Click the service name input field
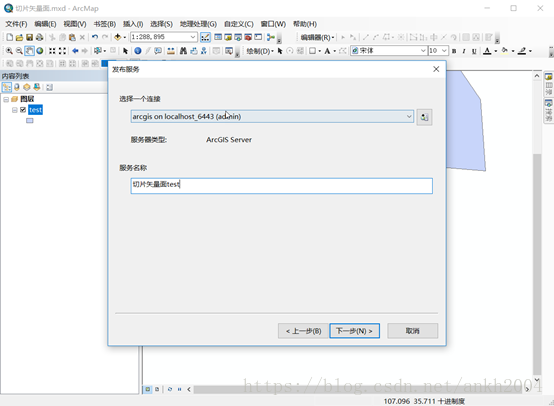 click(x=282, y=186)
